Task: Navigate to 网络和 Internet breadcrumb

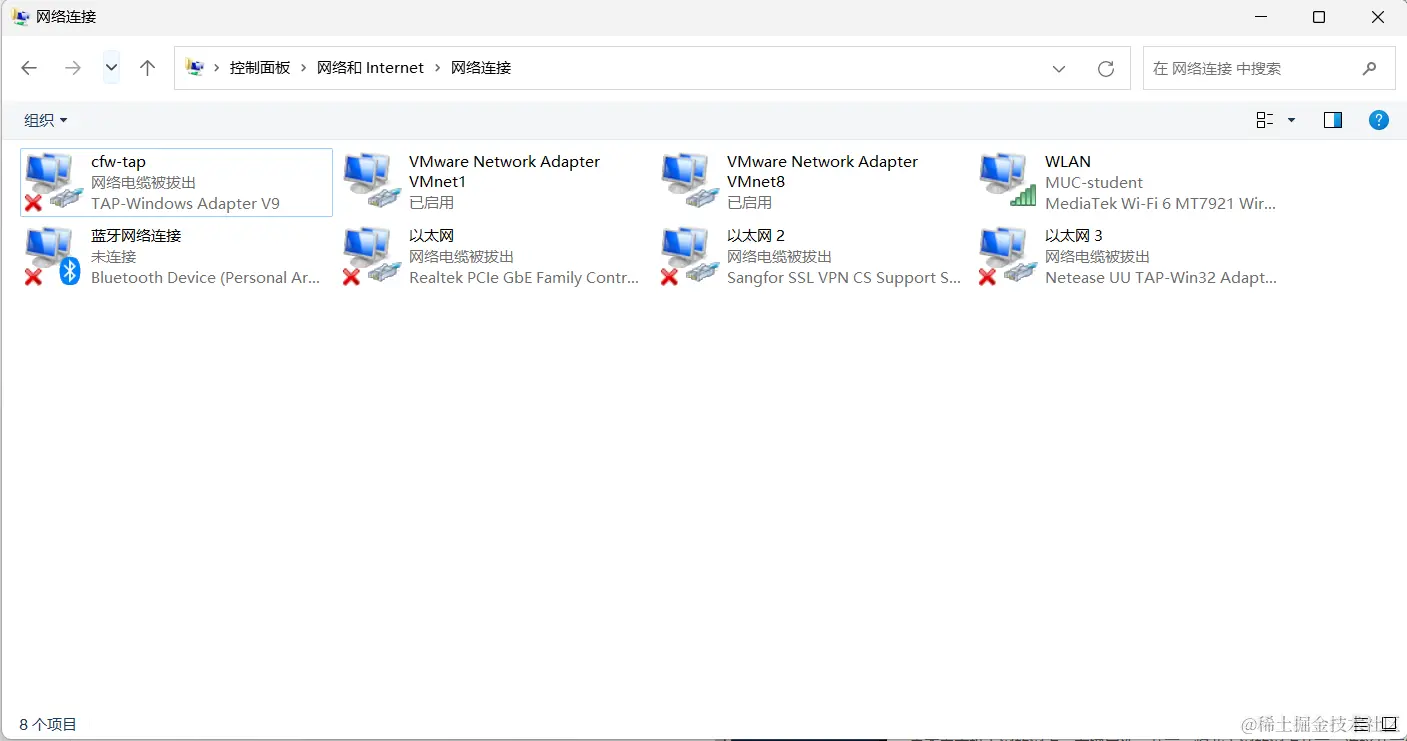Action: (371, 68)
